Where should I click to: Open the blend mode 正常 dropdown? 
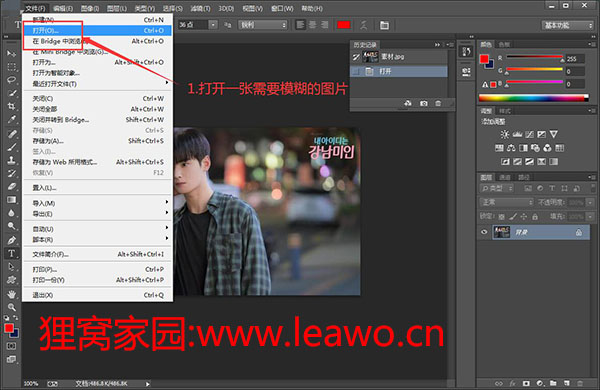click(506, 202)
